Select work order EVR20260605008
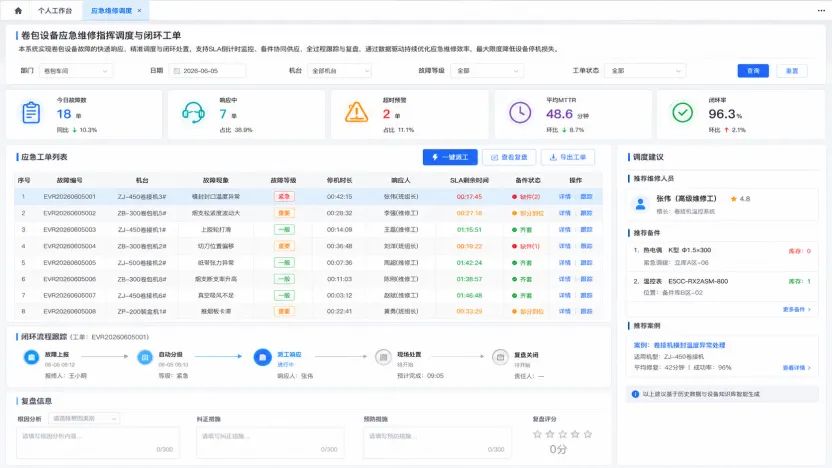Viewport: 832px width, 468px height. (x=308, y=311)
